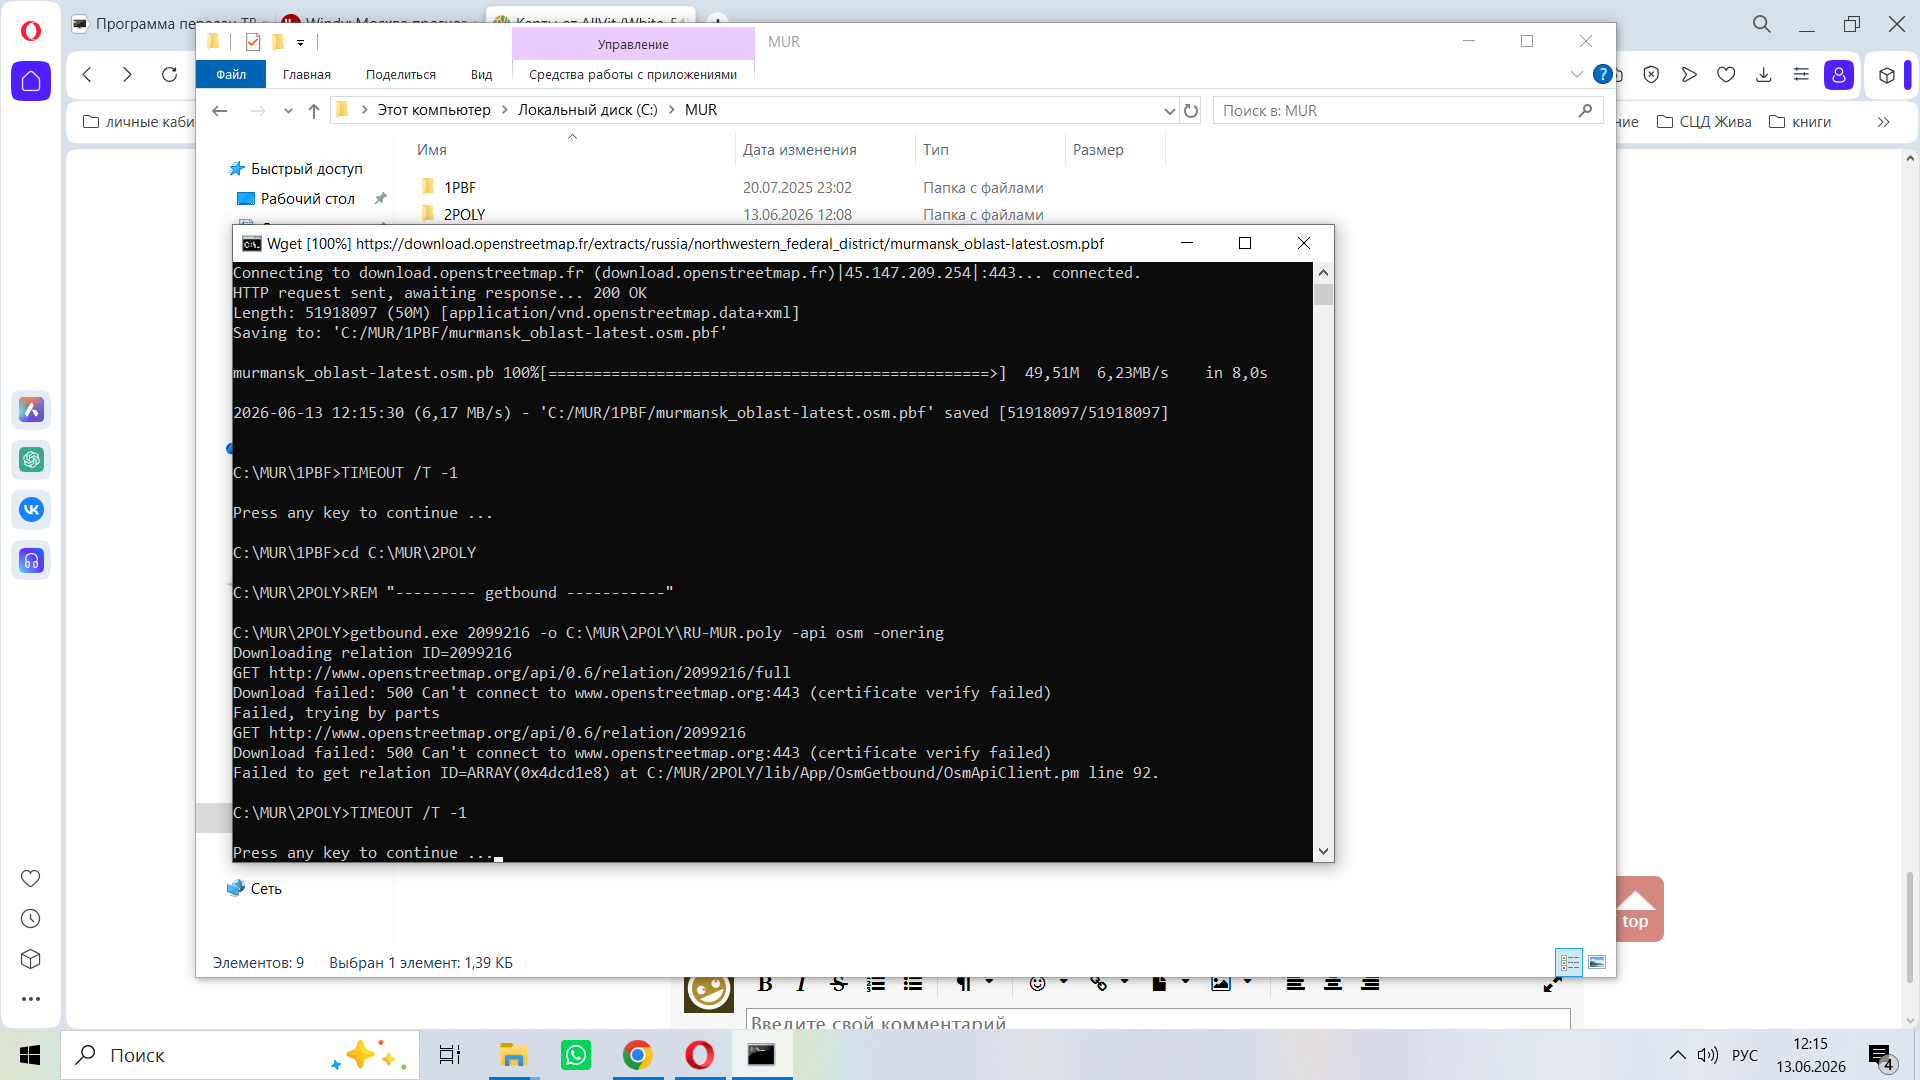The width and height of the screenshot is (1920, 1080).
Task: Pin toggle next to Рабочий стол
Action: coord(380,198)
